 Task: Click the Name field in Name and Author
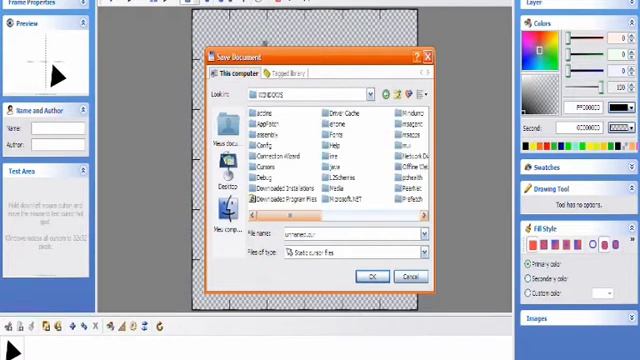pos(58,128)
